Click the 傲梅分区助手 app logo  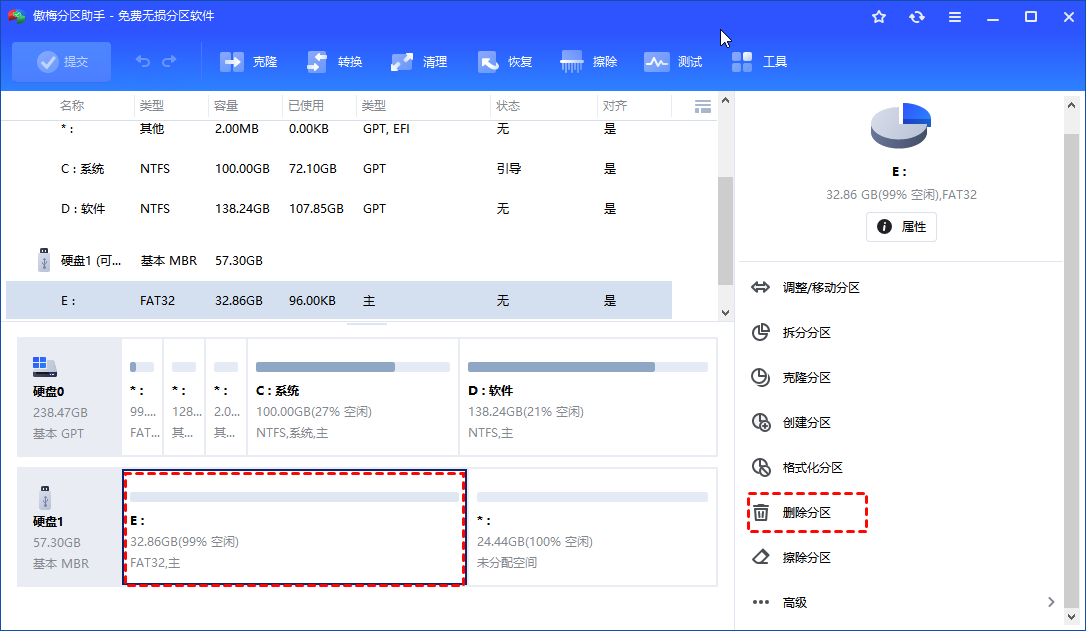point(17,16)
